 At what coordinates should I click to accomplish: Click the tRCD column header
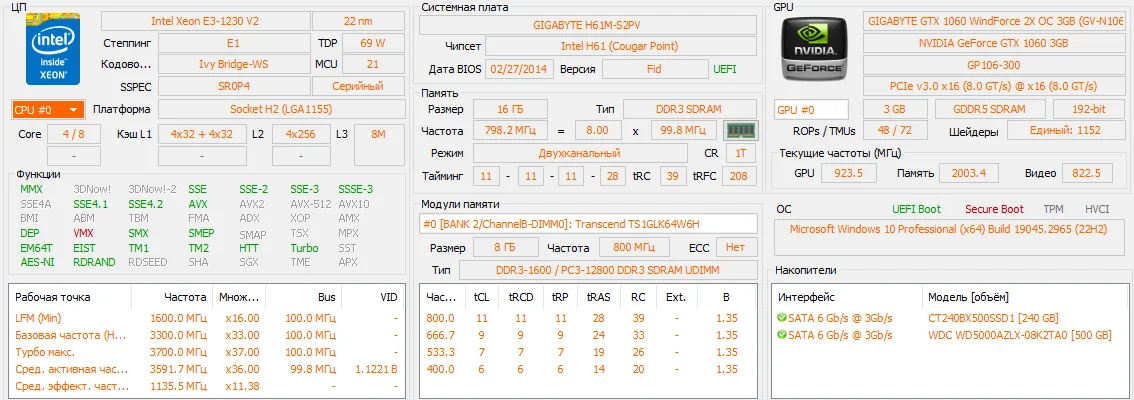click(521, 297)
